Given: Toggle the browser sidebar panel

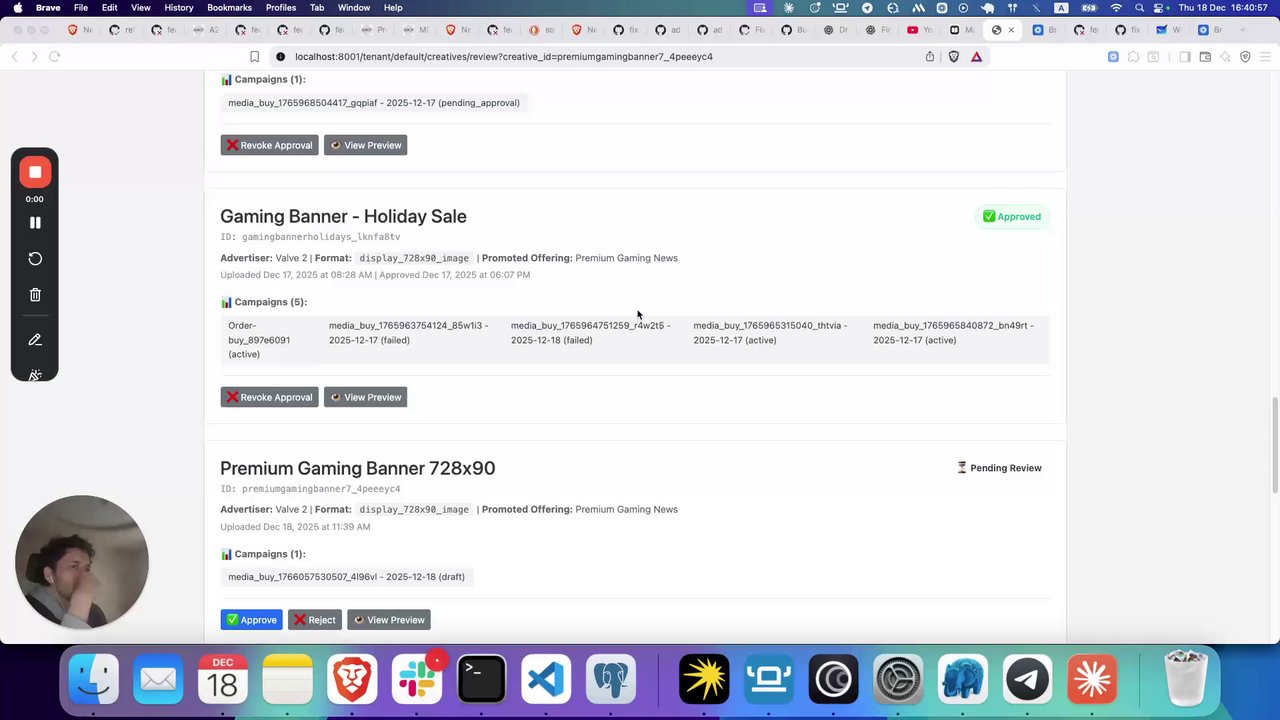Looking at the screenshot, I should [x=1185, y=57].
